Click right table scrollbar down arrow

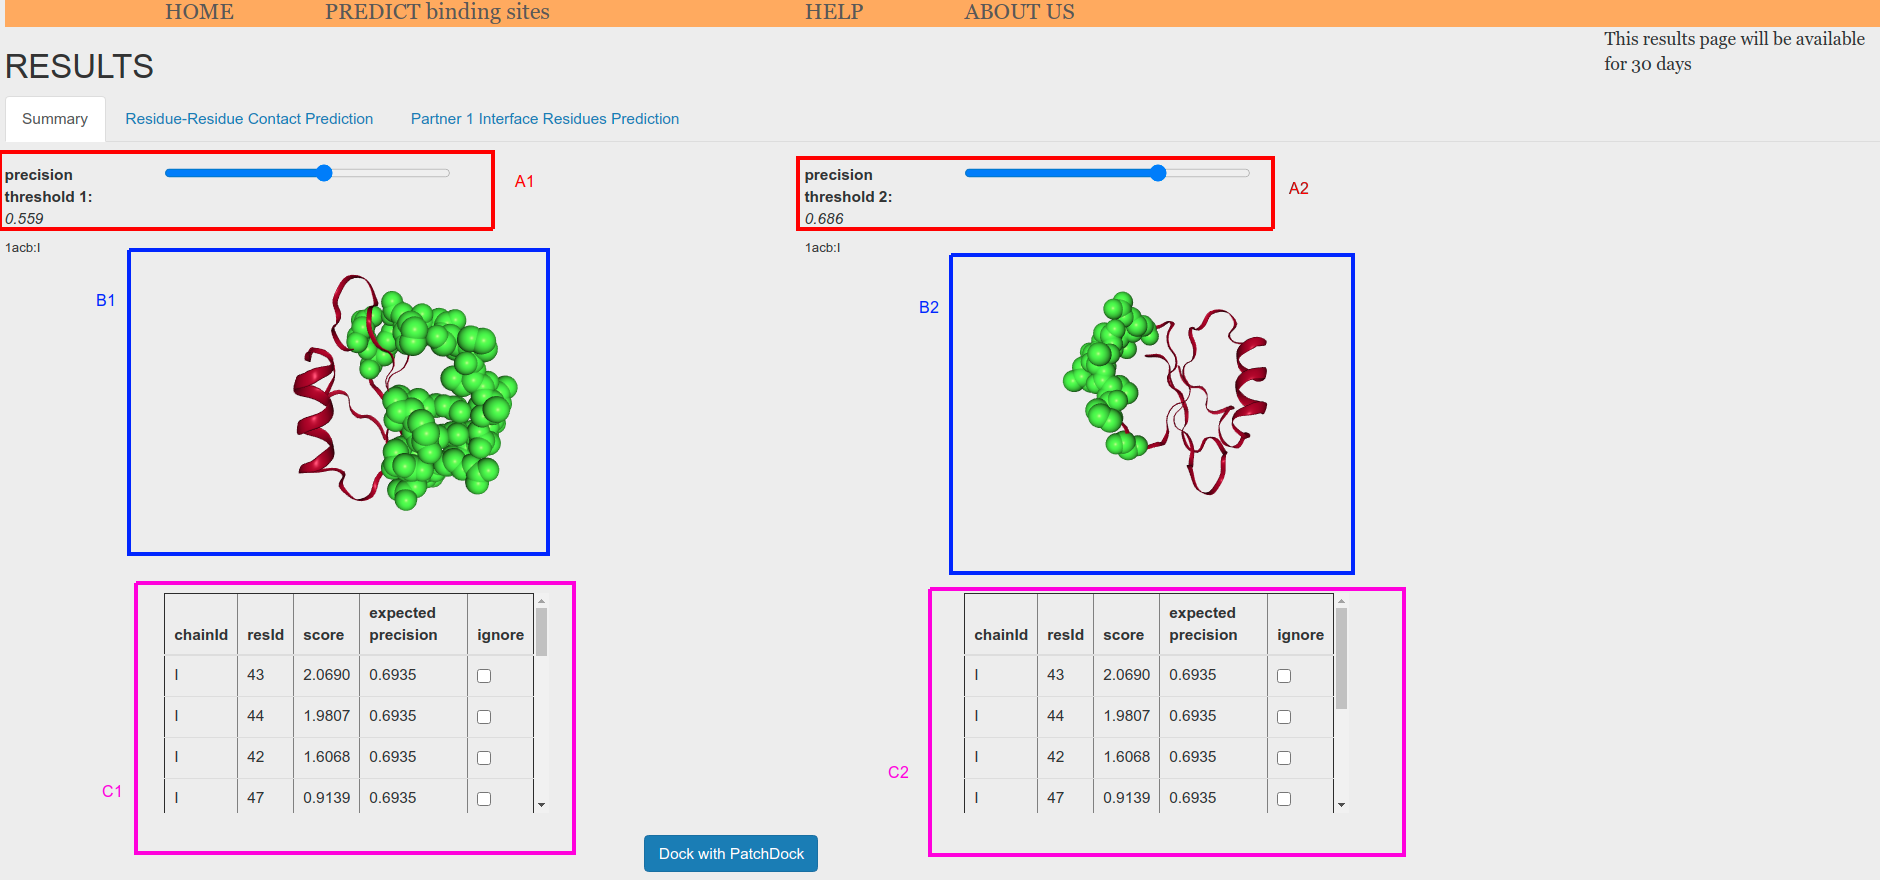1341,805
